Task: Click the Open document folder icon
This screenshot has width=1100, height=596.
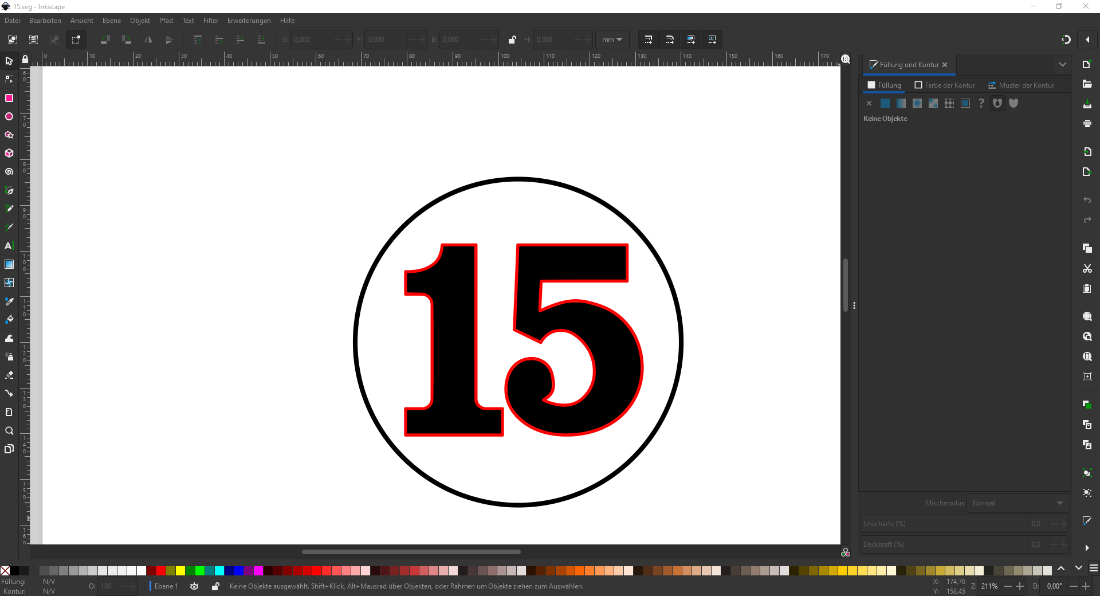Action: pos(1087,84)
